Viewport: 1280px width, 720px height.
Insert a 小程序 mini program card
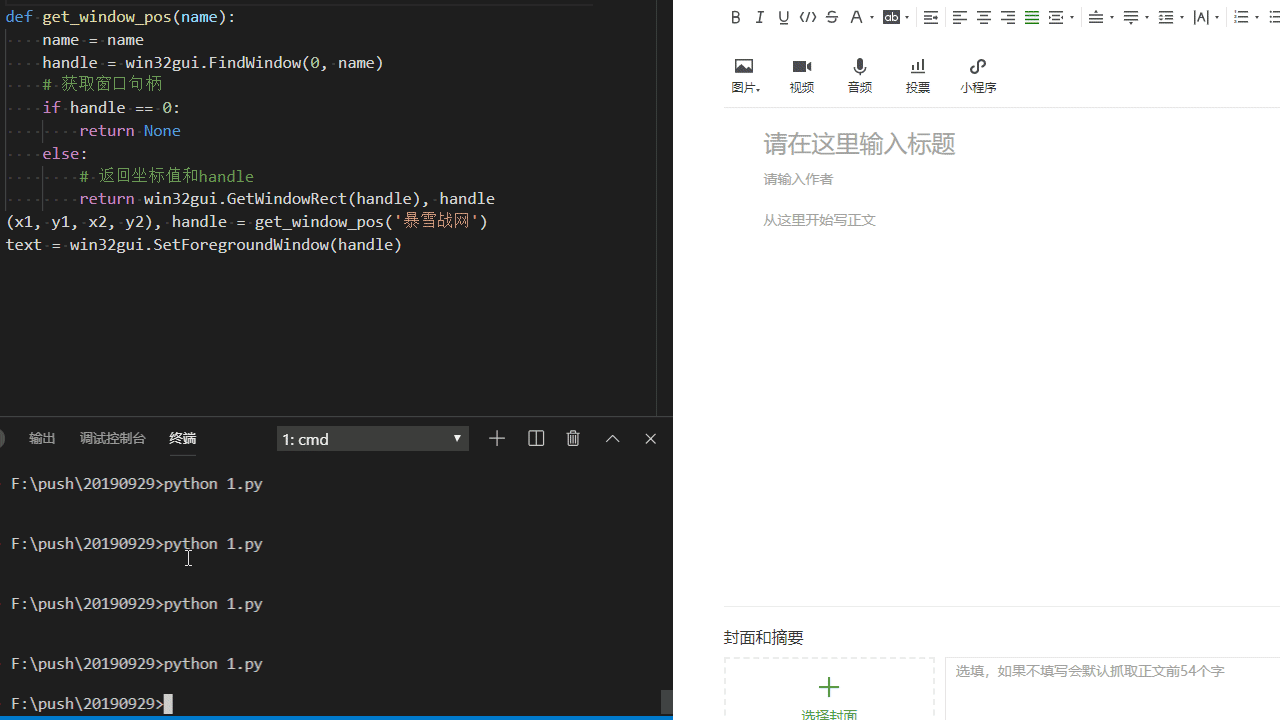(977, 75)
